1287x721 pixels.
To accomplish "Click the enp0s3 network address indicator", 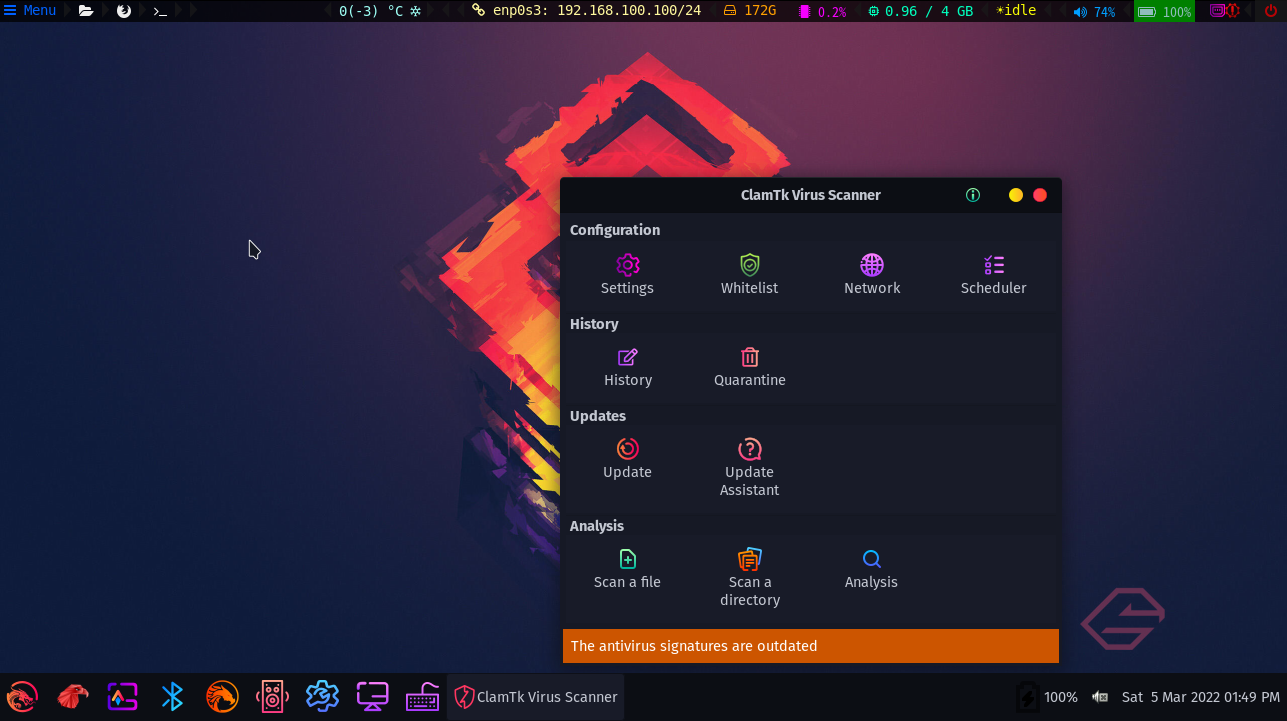I will click(x=586, y=11).
